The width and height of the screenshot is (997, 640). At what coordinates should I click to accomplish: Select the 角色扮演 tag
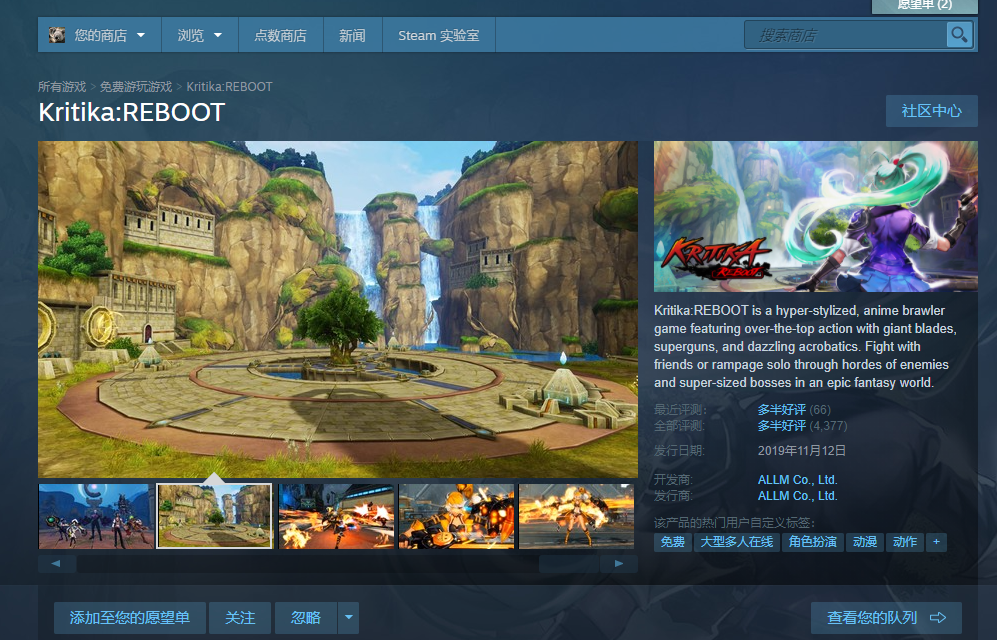(x=813, y=541)
